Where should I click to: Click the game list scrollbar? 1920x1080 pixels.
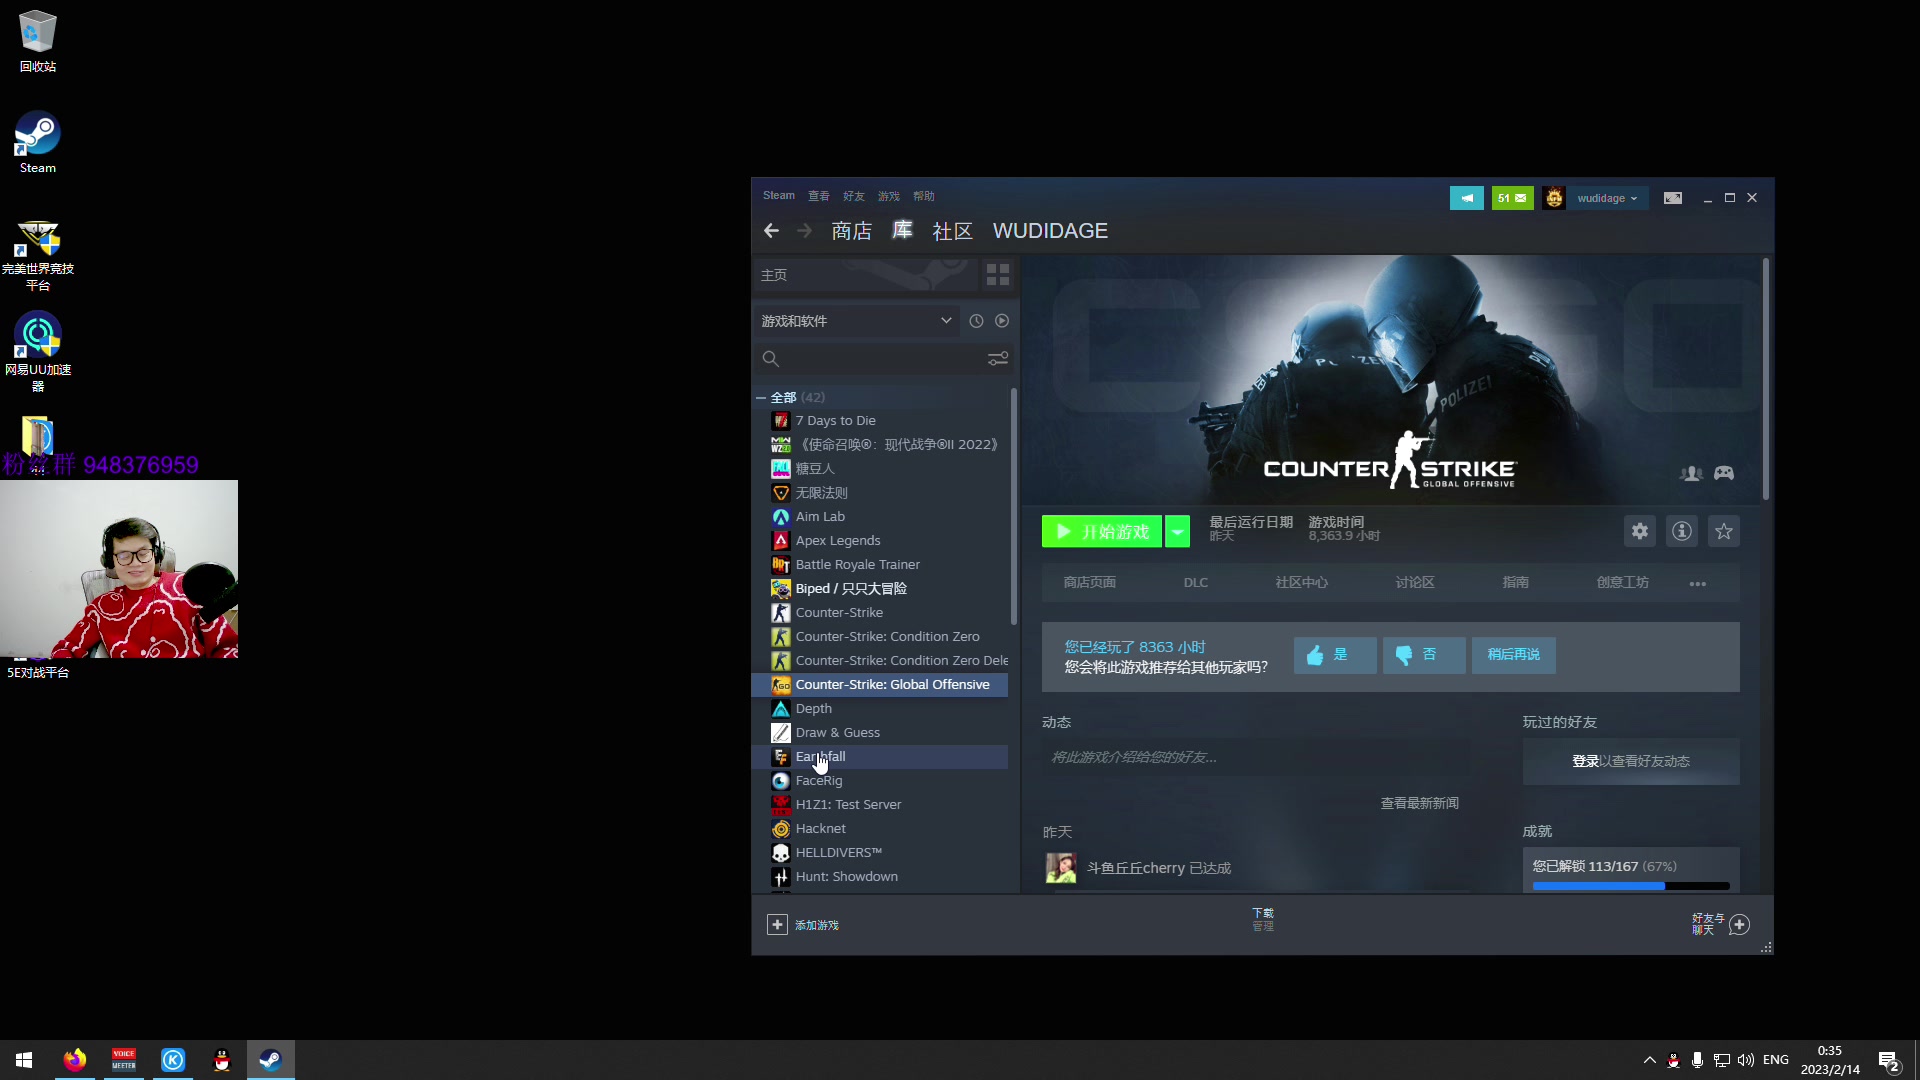coord(1013,505)
